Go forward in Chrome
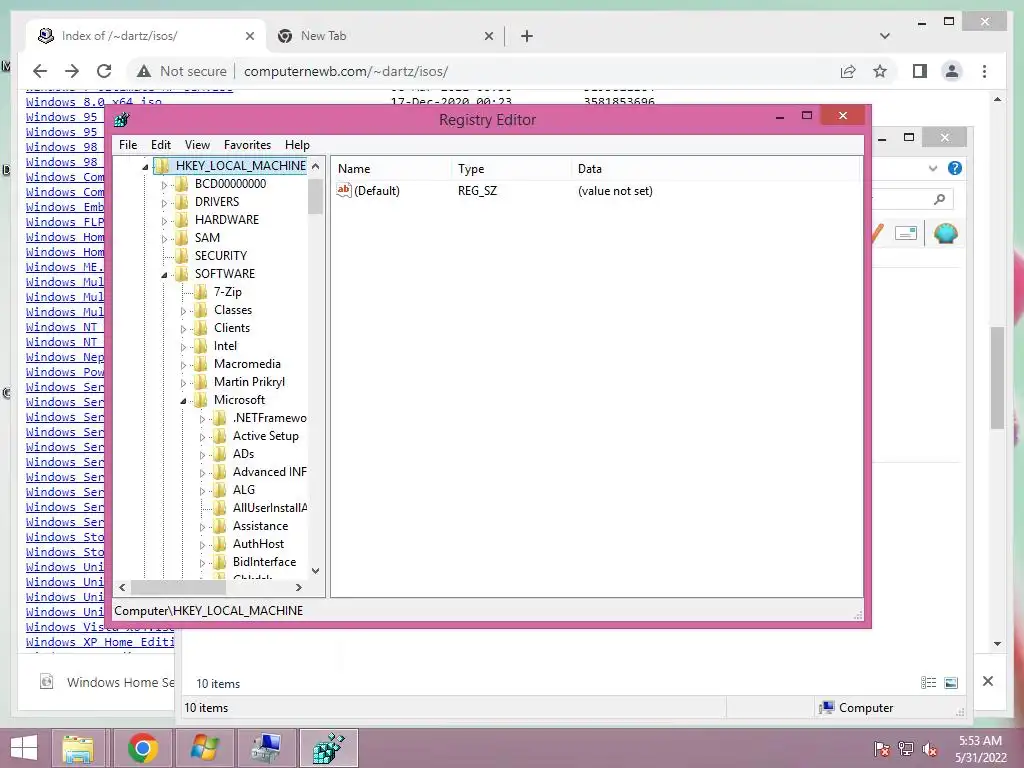This screenshot has height=768, width=1024. click(72, 71)
